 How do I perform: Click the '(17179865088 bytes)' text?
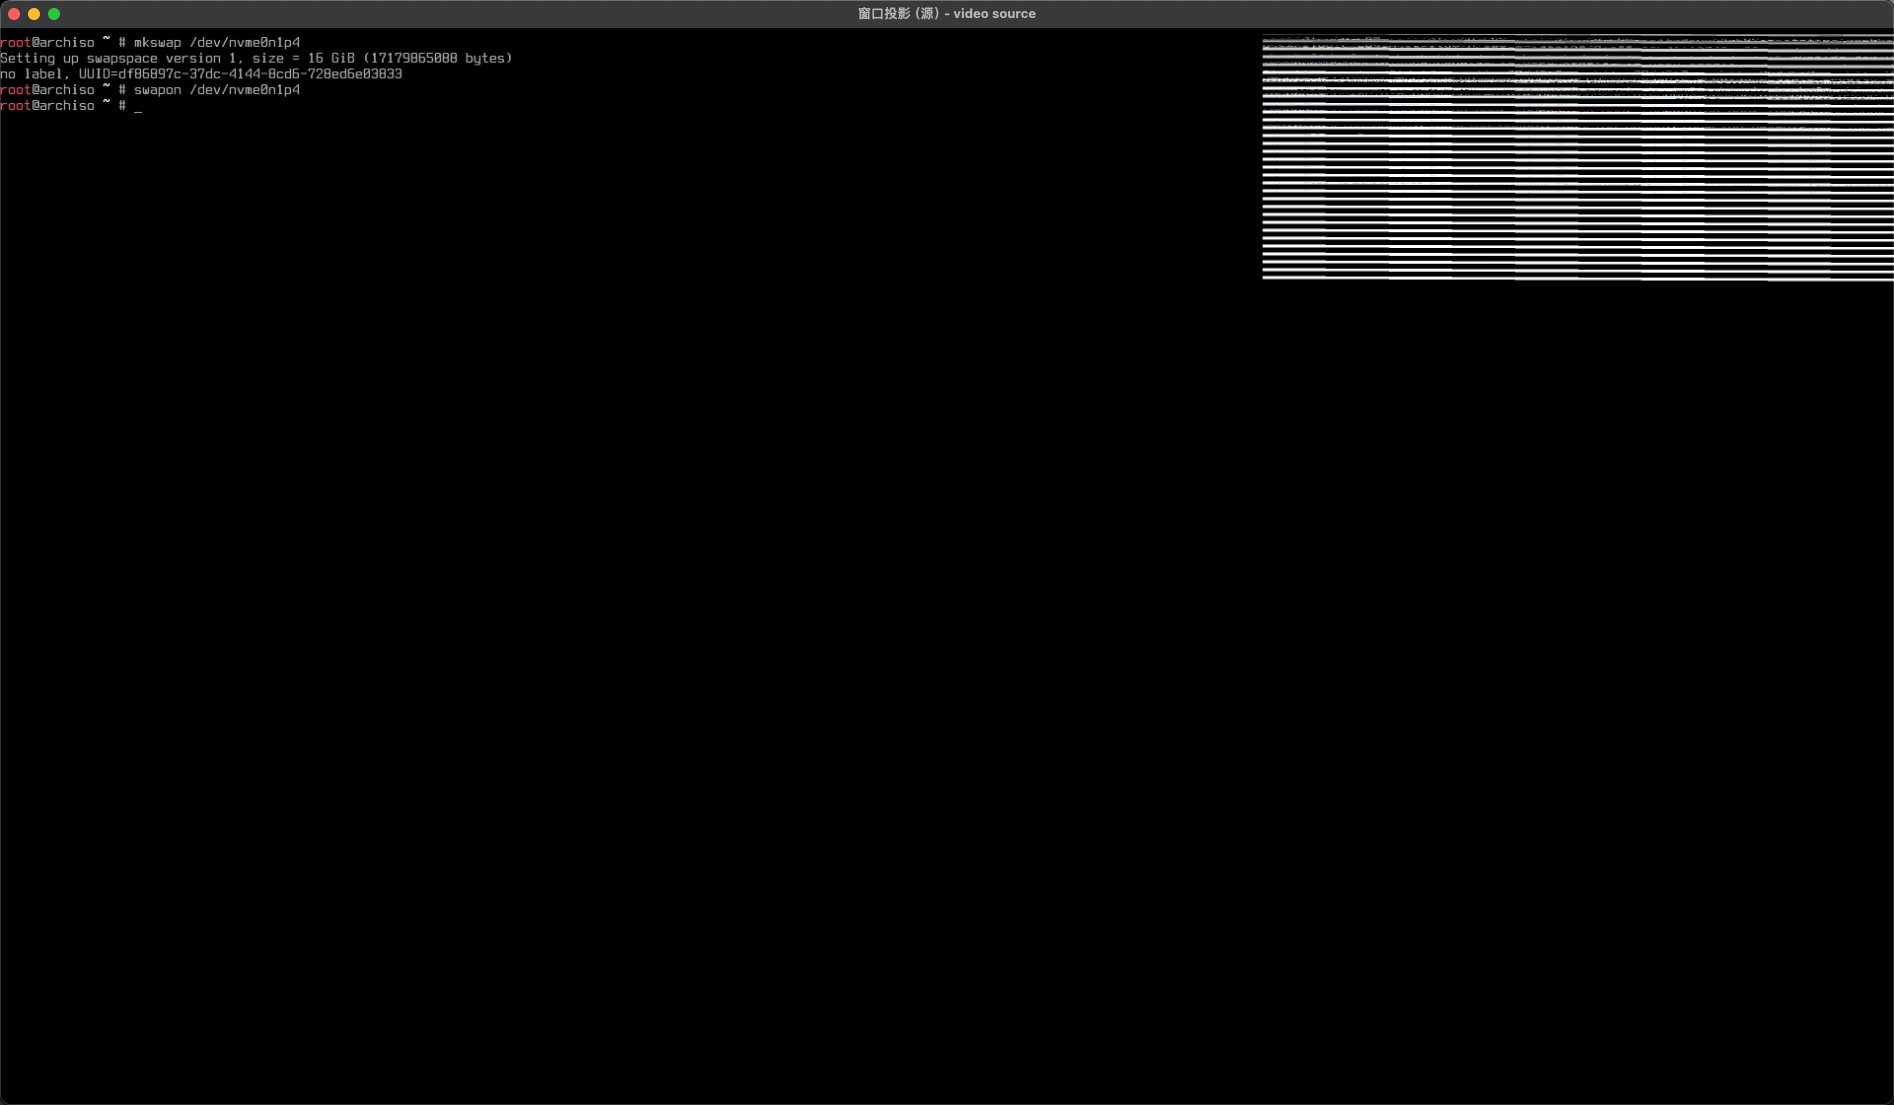pos(437,59)
